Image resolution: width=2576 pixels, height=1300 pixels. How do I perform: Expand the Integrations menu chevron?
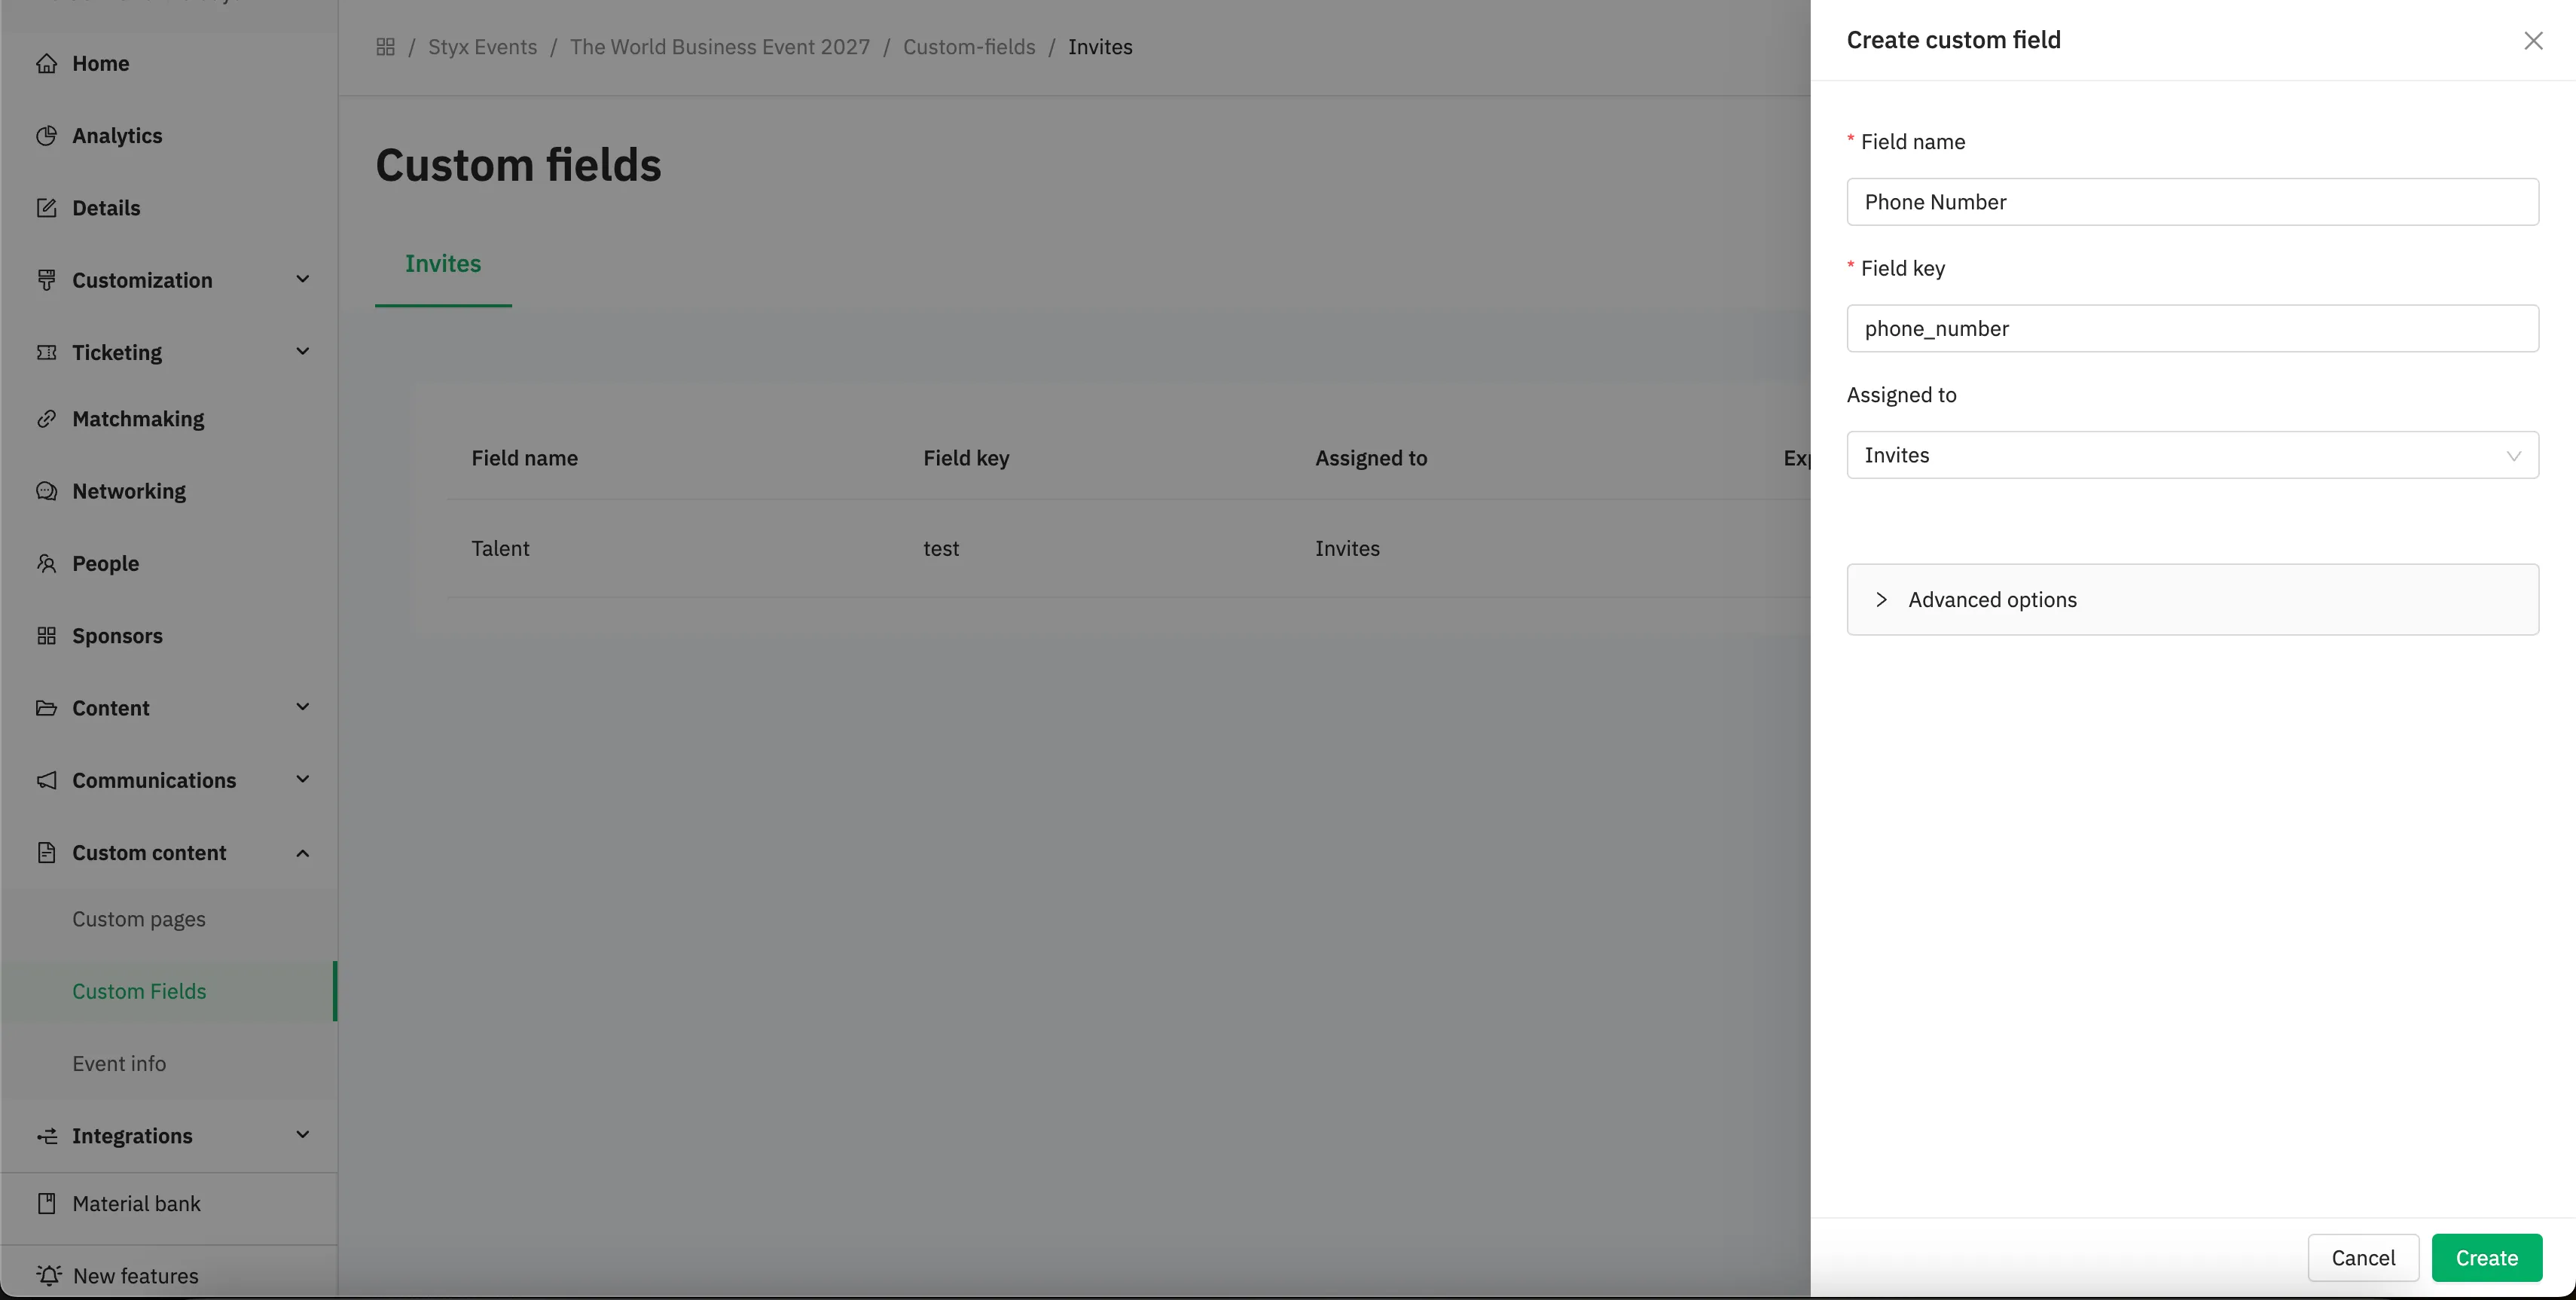click(302, 1135)
